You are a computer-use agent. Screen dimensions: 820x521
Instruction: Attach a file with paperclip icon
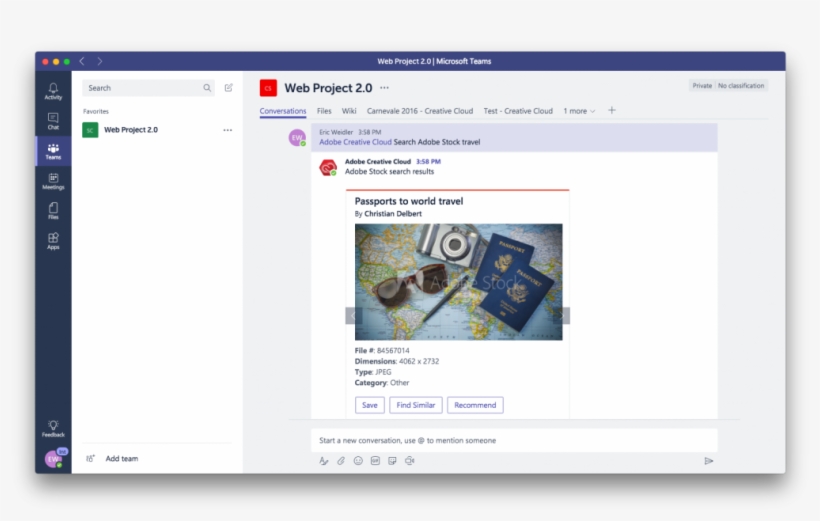[x=340, y=461]
